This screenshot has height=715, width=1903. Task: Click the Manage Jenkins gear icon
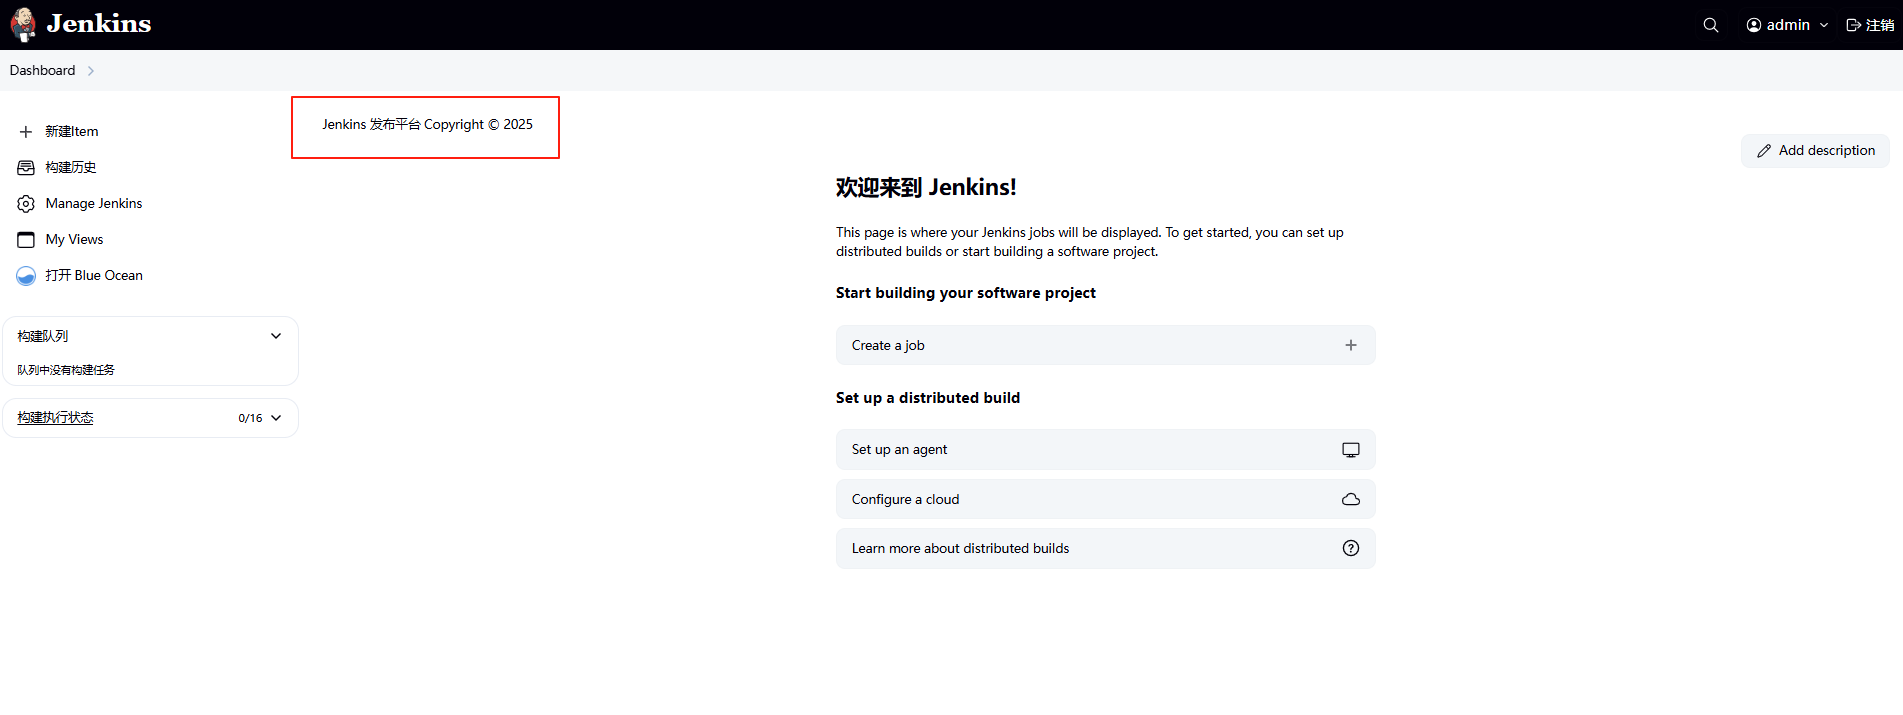[x=26, y=204]
